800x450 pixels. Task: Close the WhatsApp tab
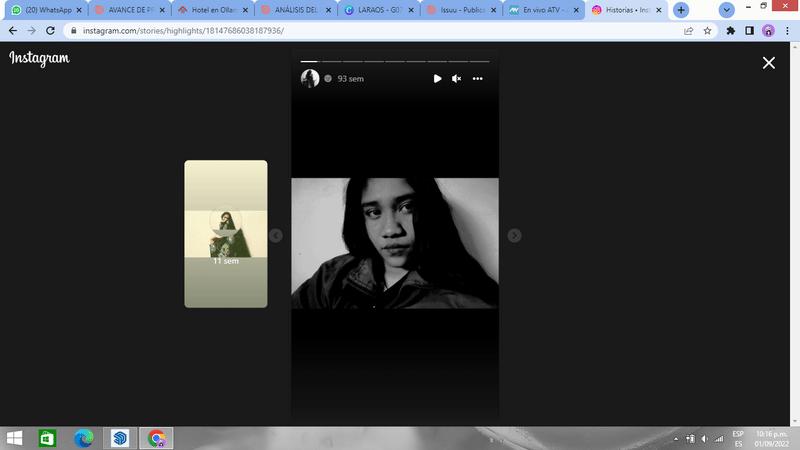[79, 10]
